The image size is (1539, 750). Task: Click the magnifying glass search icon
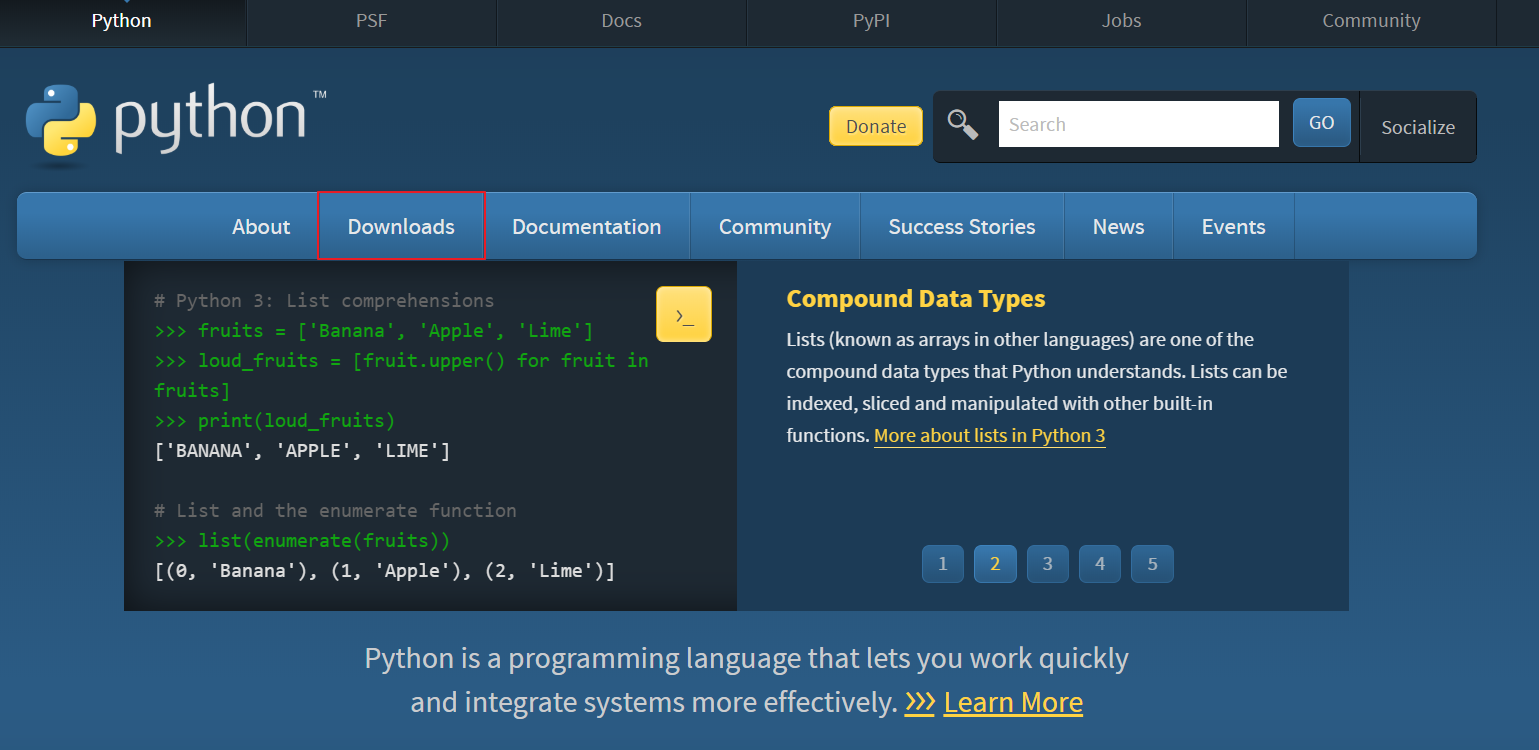point(963,125)
